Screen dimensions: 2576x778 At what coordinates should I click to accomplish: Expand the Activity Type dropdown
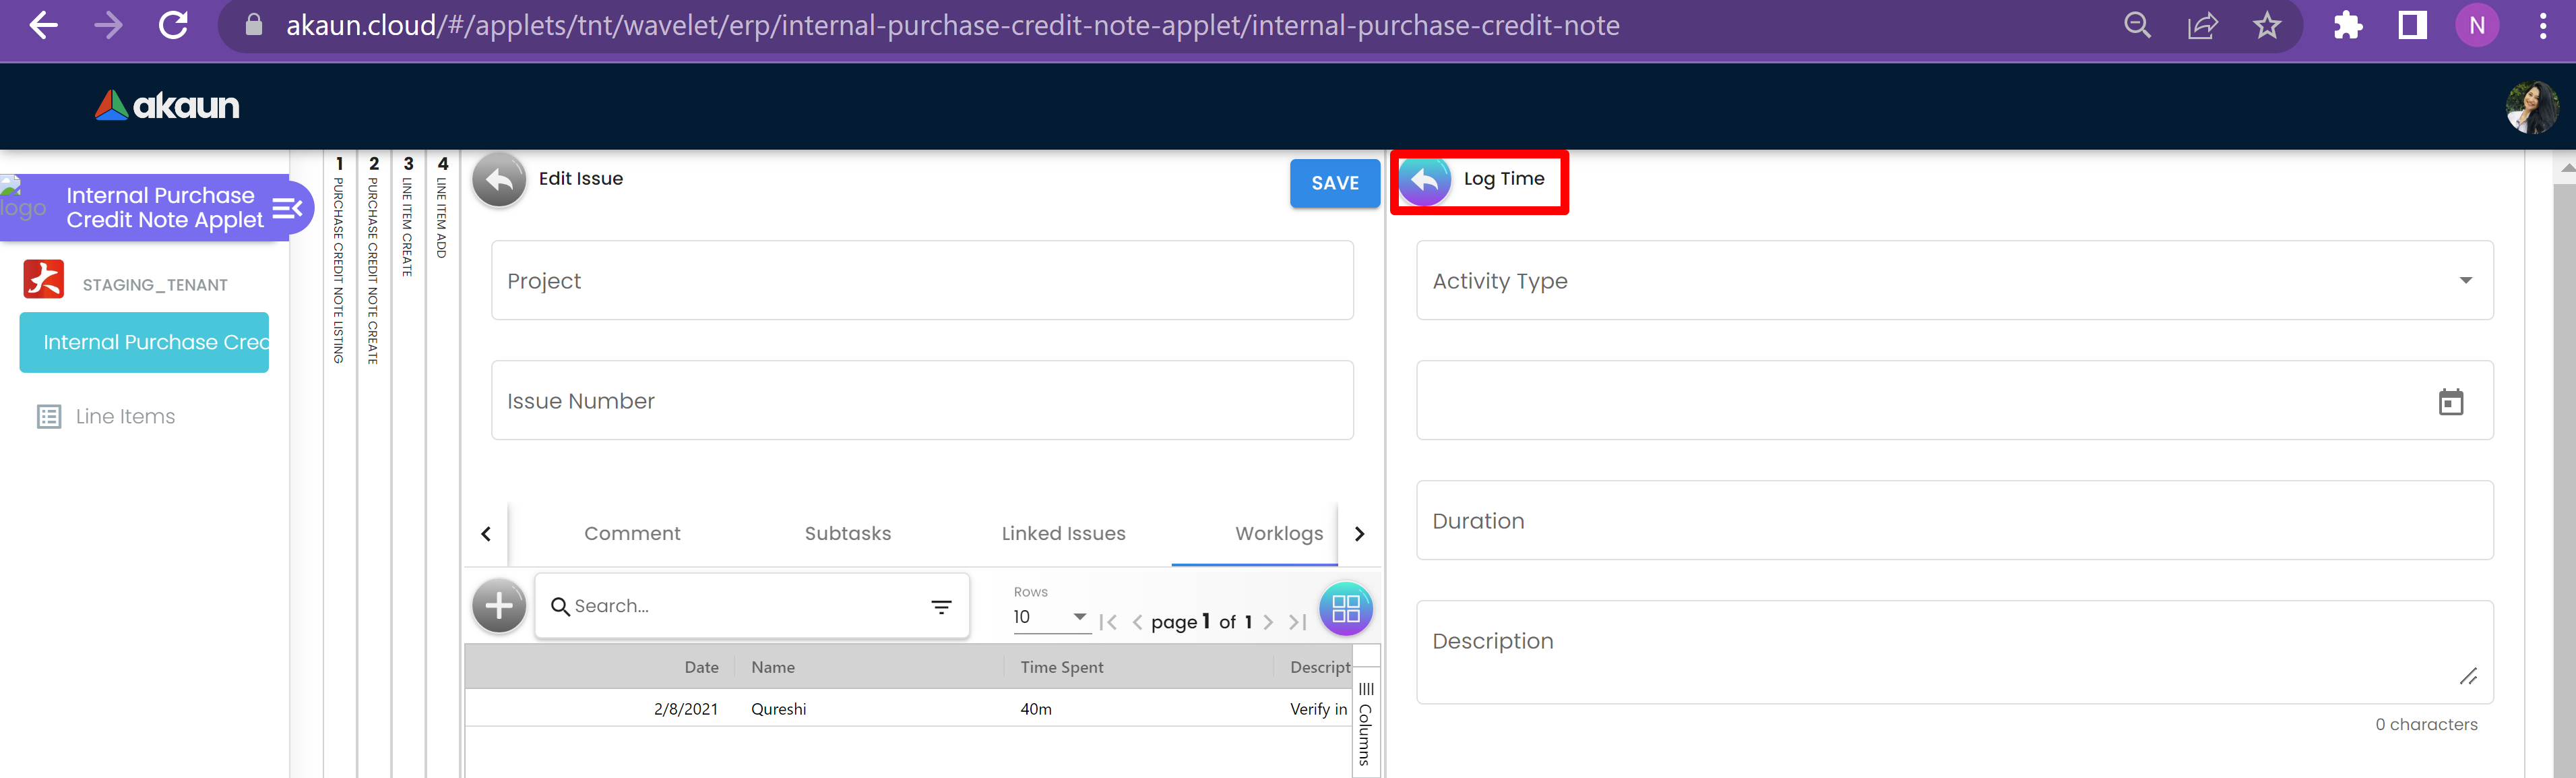[2465, 281]
